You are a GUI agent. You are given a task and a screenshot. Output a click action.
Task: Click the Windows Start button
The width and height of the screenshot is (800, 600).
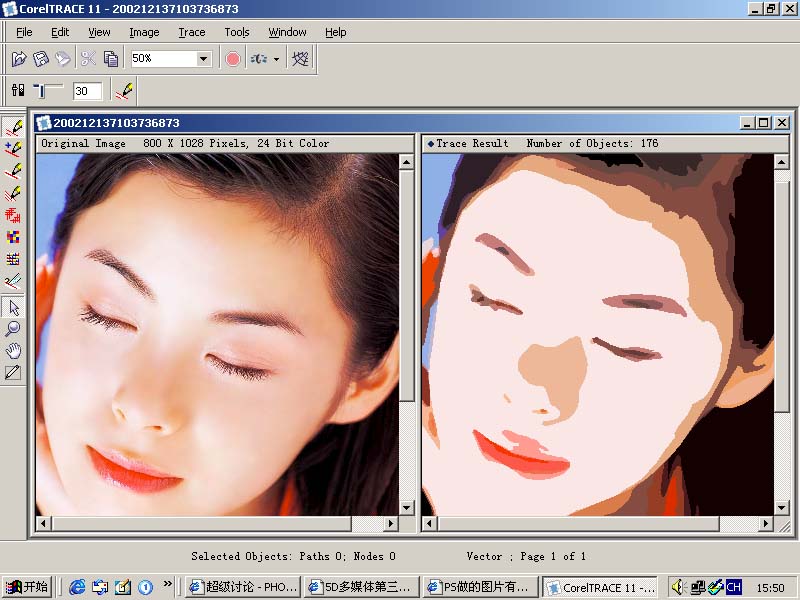(x=27, y=587)
